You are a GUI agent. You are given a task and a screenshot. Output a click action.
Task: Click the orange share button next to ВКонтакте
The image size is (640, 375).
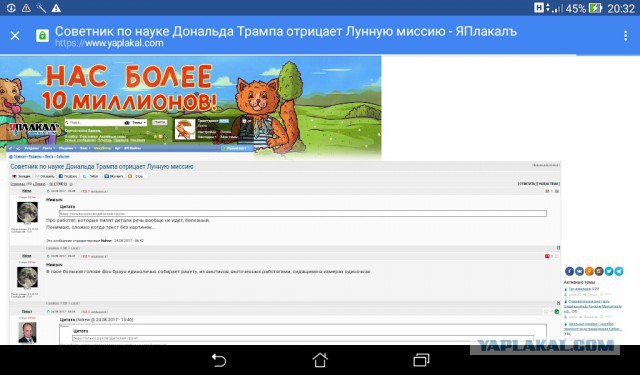[x=137, y=176]
